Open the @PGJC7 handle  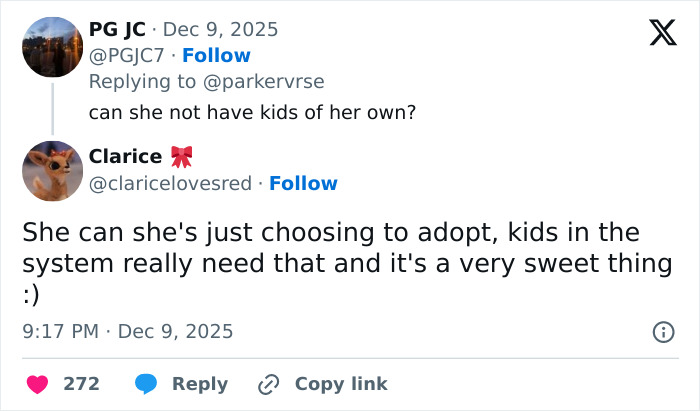click(x=125, y=55)
